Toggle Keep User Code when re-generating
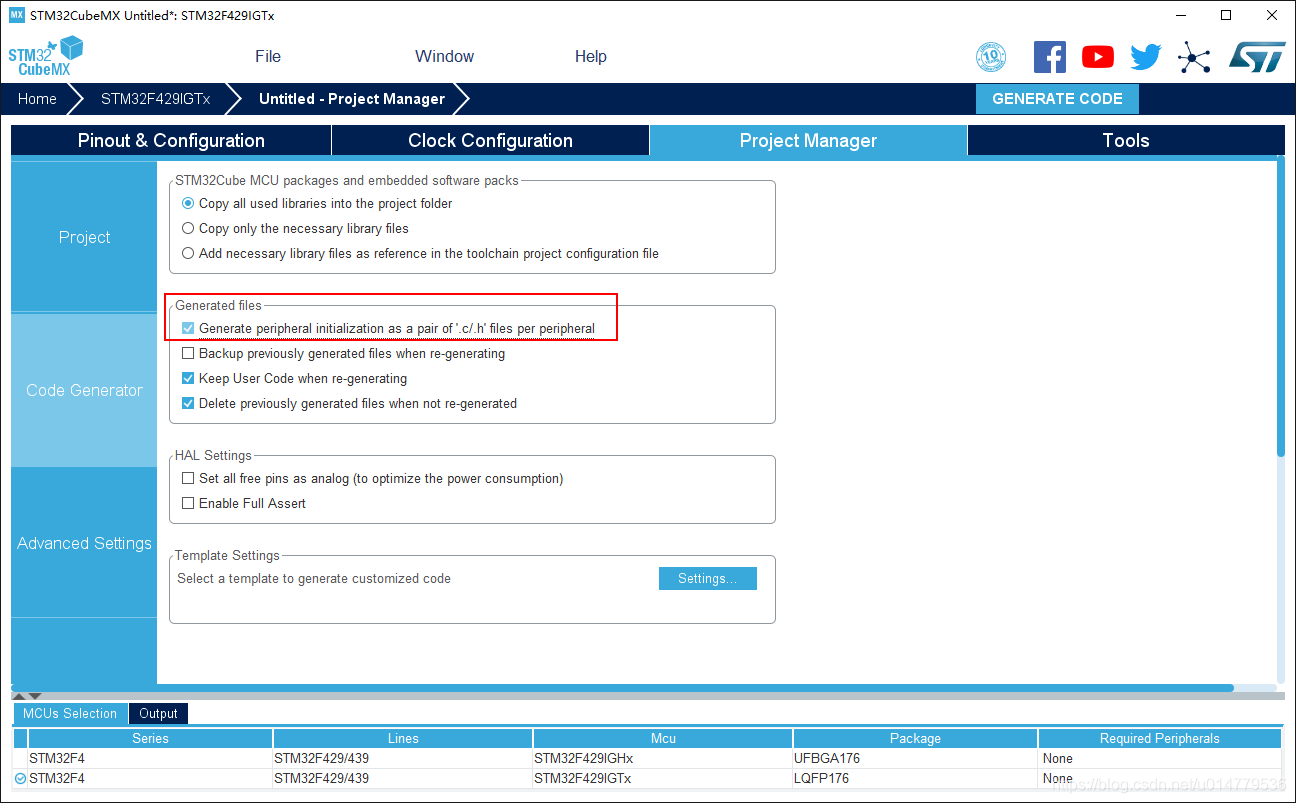 click(188, 378)
